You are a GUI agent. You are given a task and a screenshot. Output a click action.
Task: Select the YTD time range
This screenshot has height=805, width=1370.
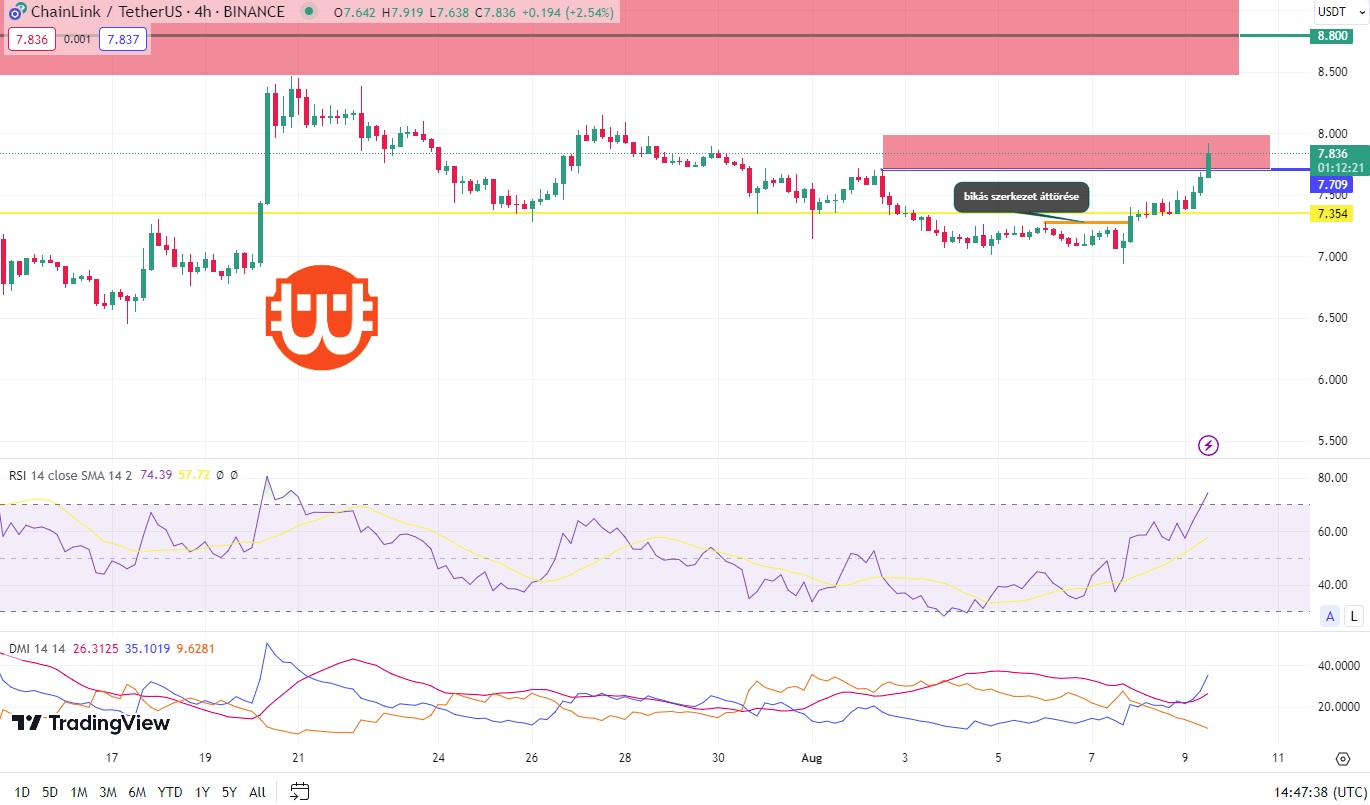coord(171,792)
